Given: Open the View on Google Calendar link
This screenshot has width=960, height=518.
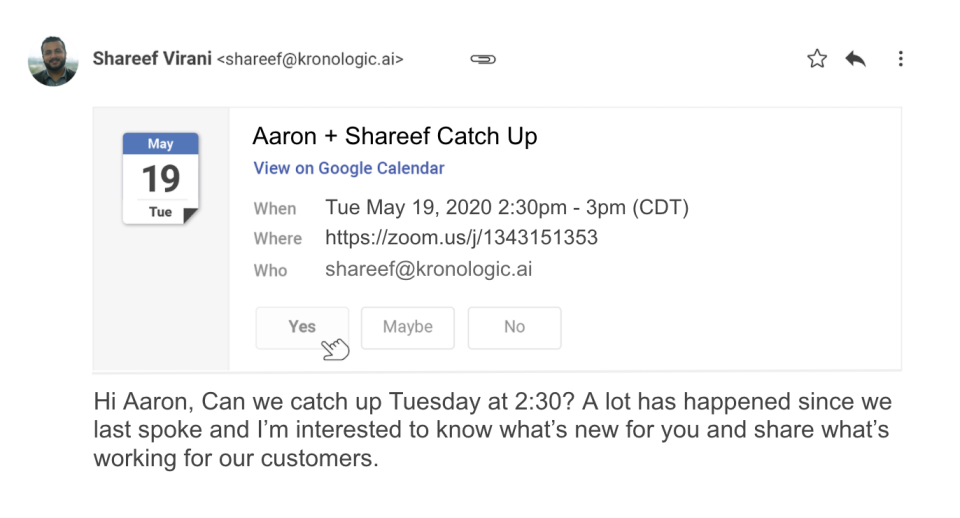Looking at the screenshot, I should coord(349,168).
